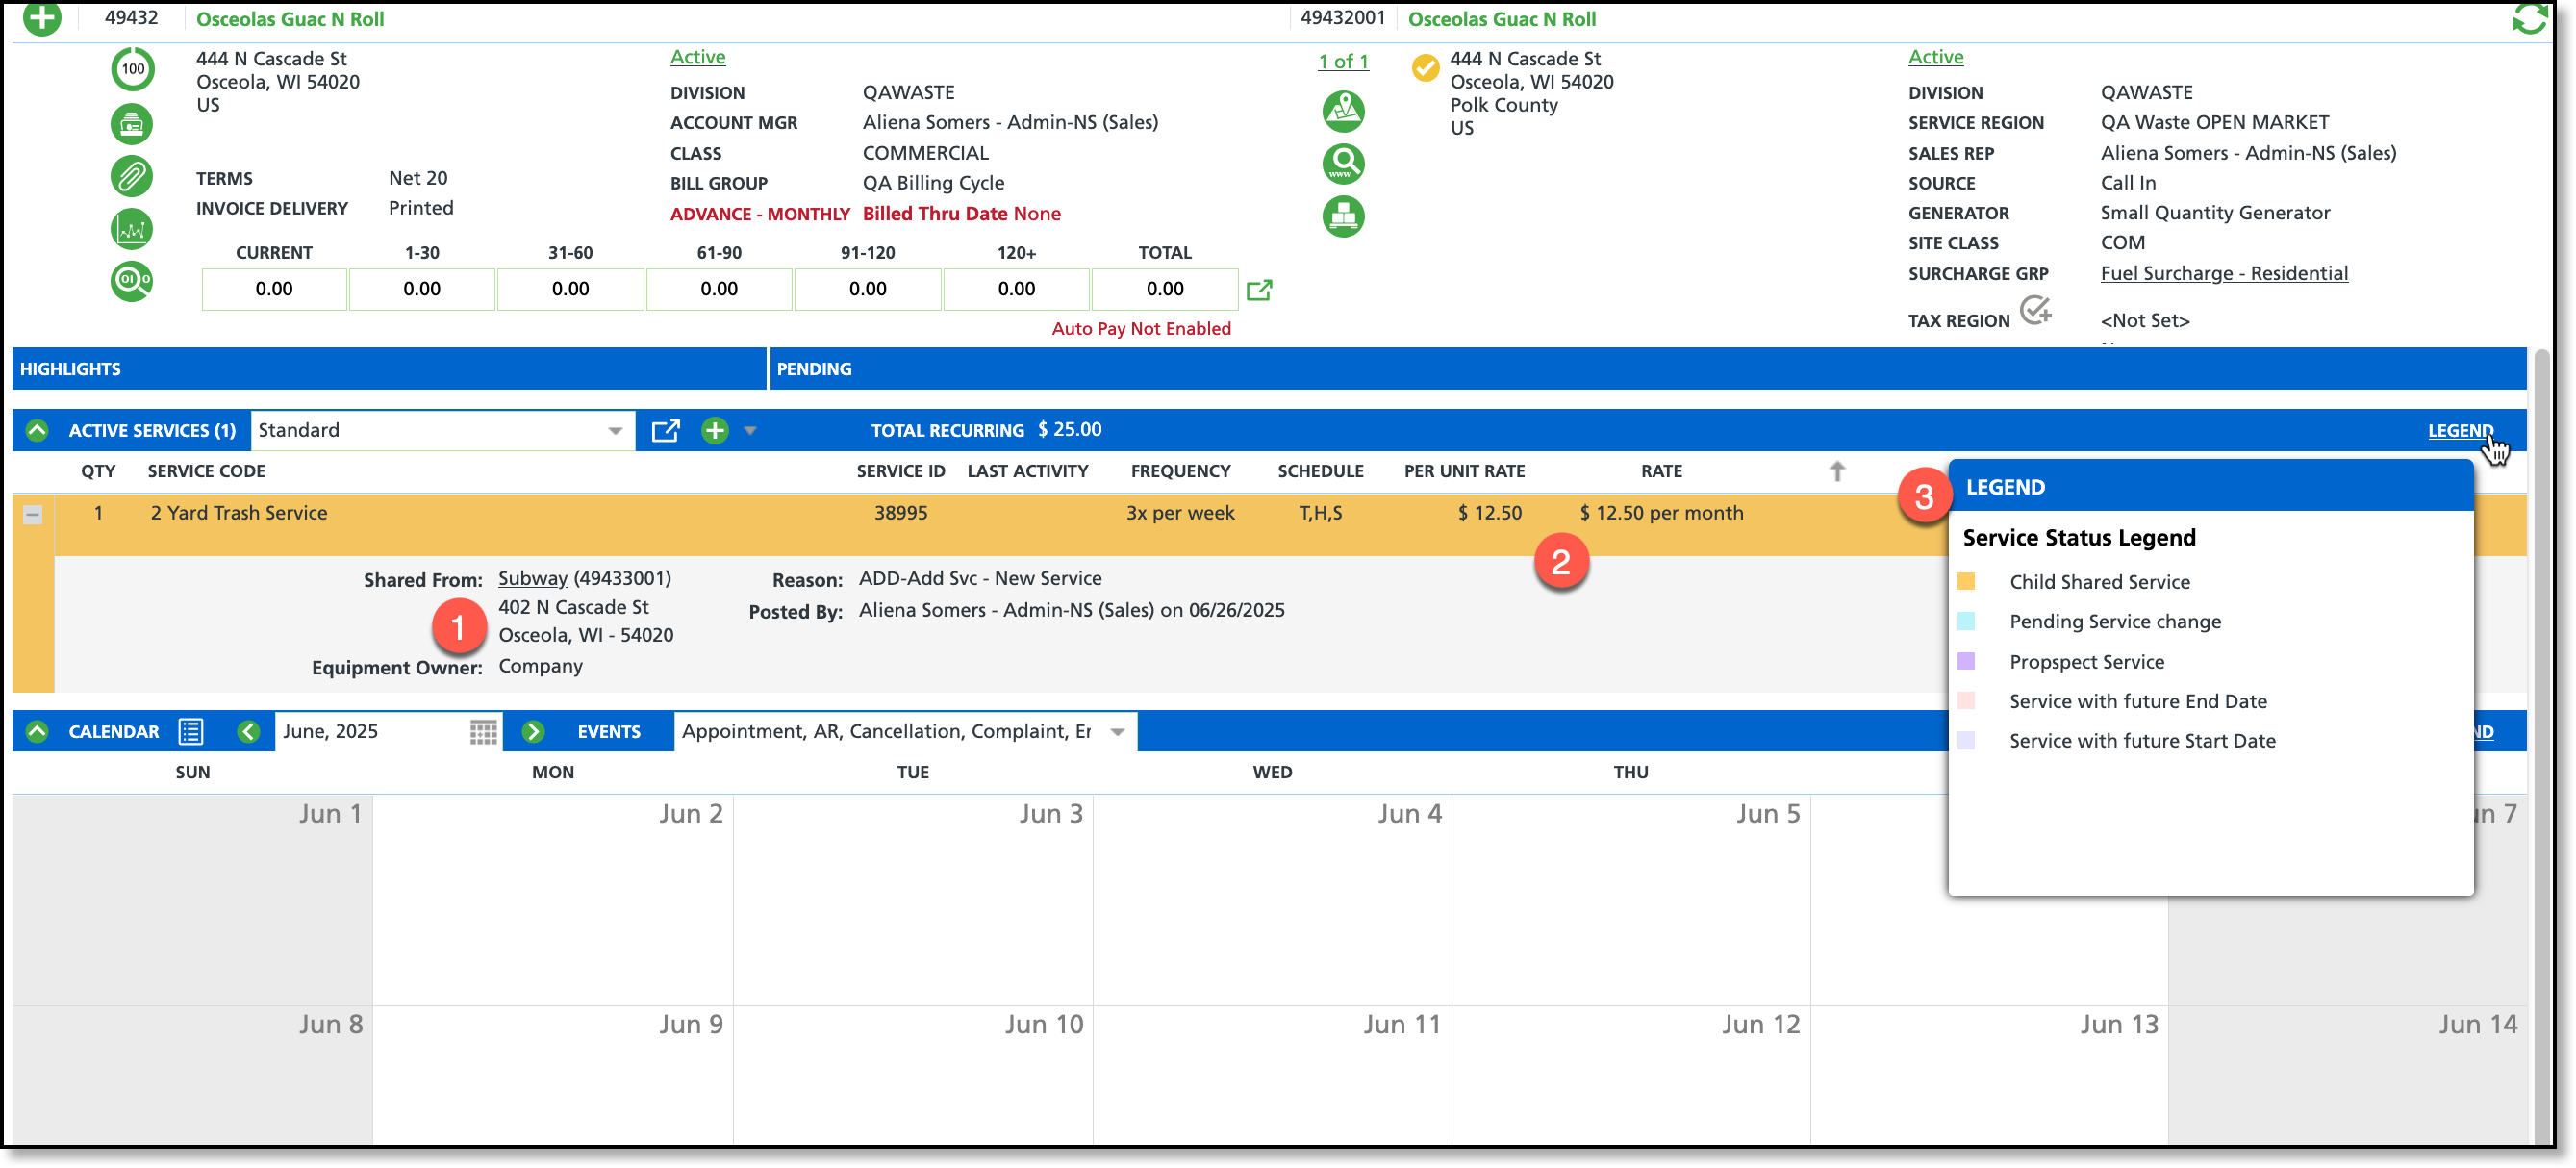Open the paperclip attachments icon
Image resolution: width=2576 pixels, height=1168 pixels.
(131, 177)
